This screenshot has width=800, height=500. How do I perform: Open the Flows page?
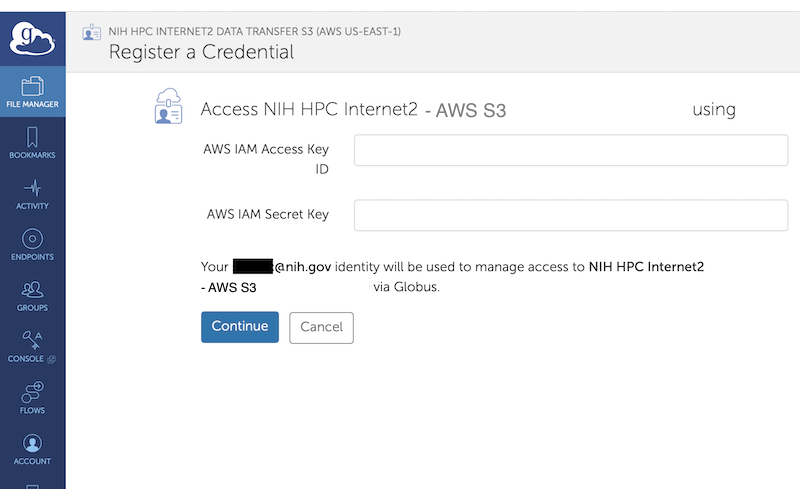[x=32, y=398]
